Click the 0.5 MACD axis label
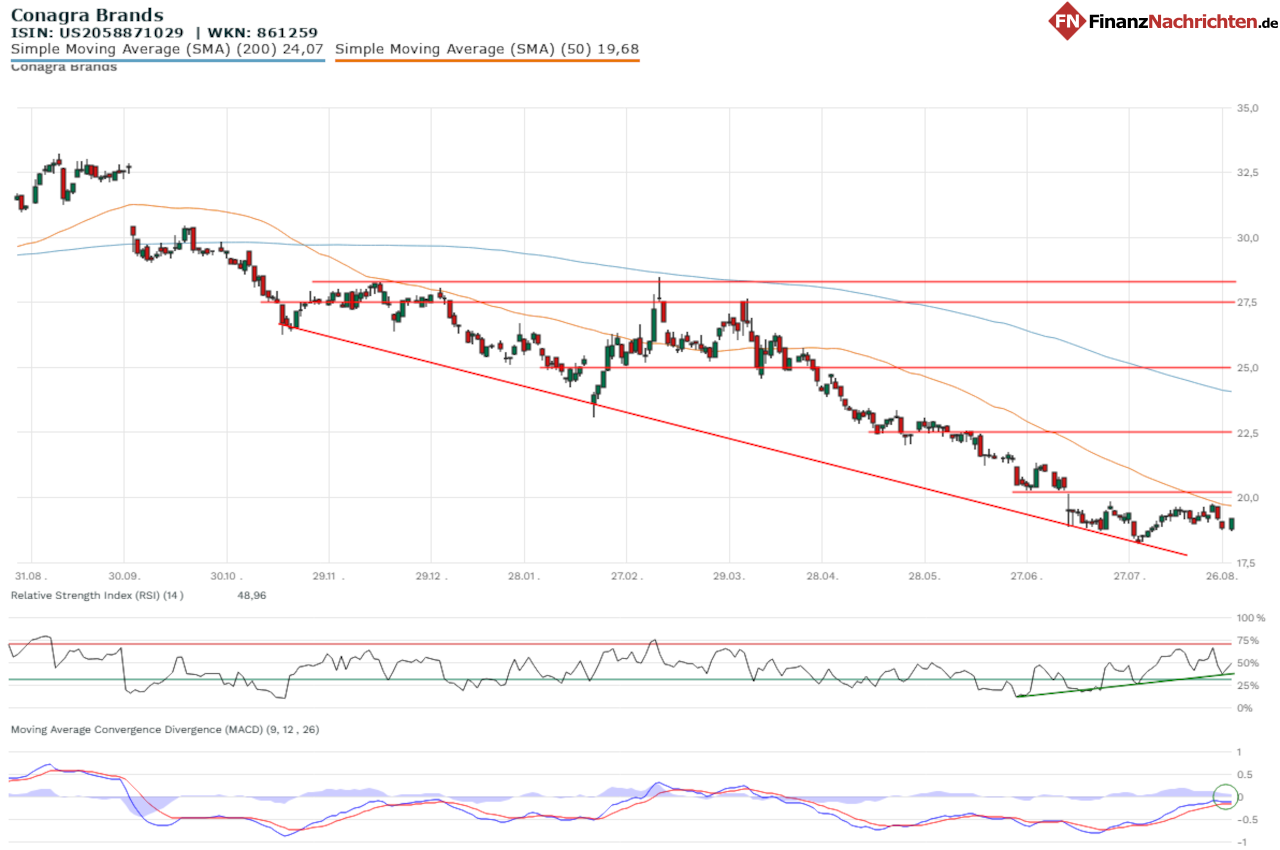This screenshot has height=850, width=1280. point(1245,775)
